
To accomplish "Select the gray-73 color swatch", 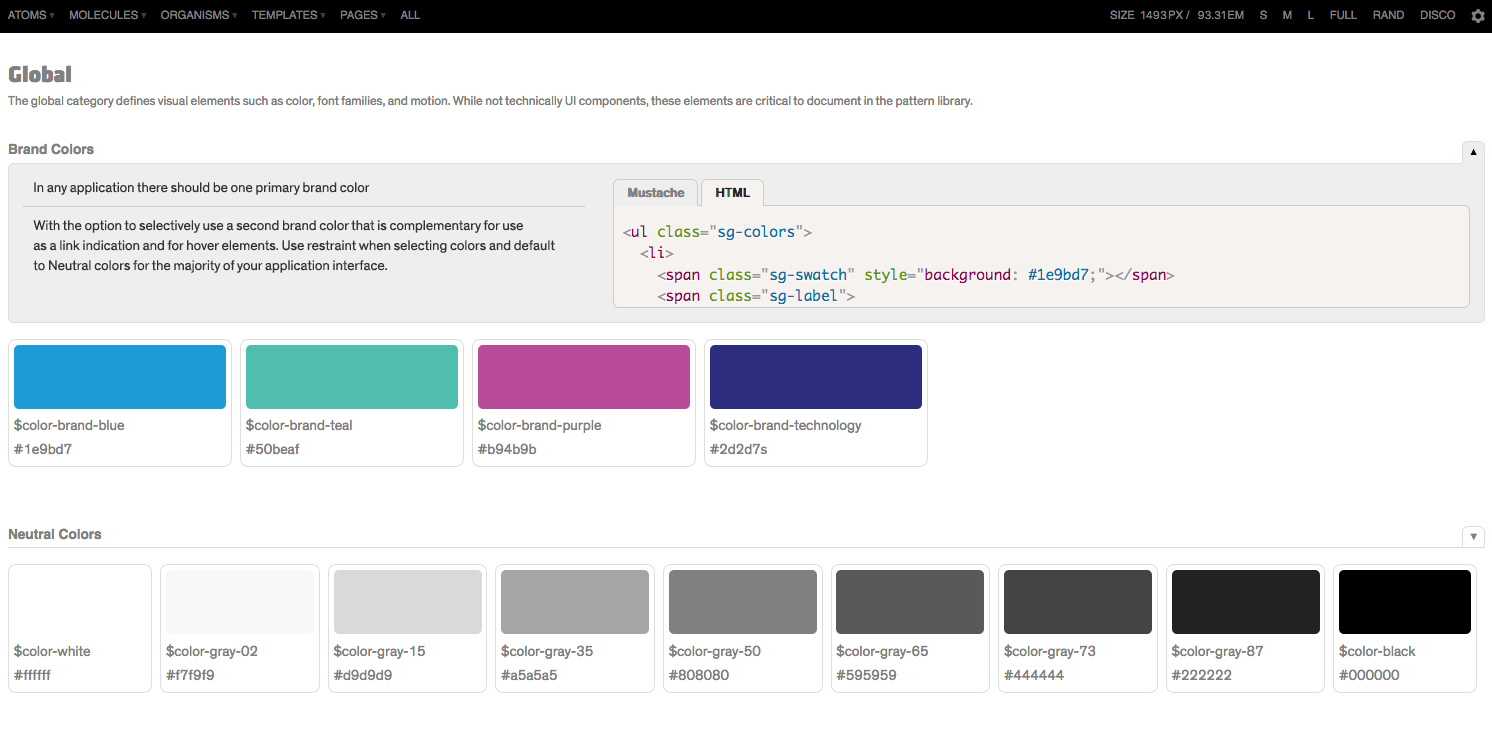I will [x=1078, y=602].
